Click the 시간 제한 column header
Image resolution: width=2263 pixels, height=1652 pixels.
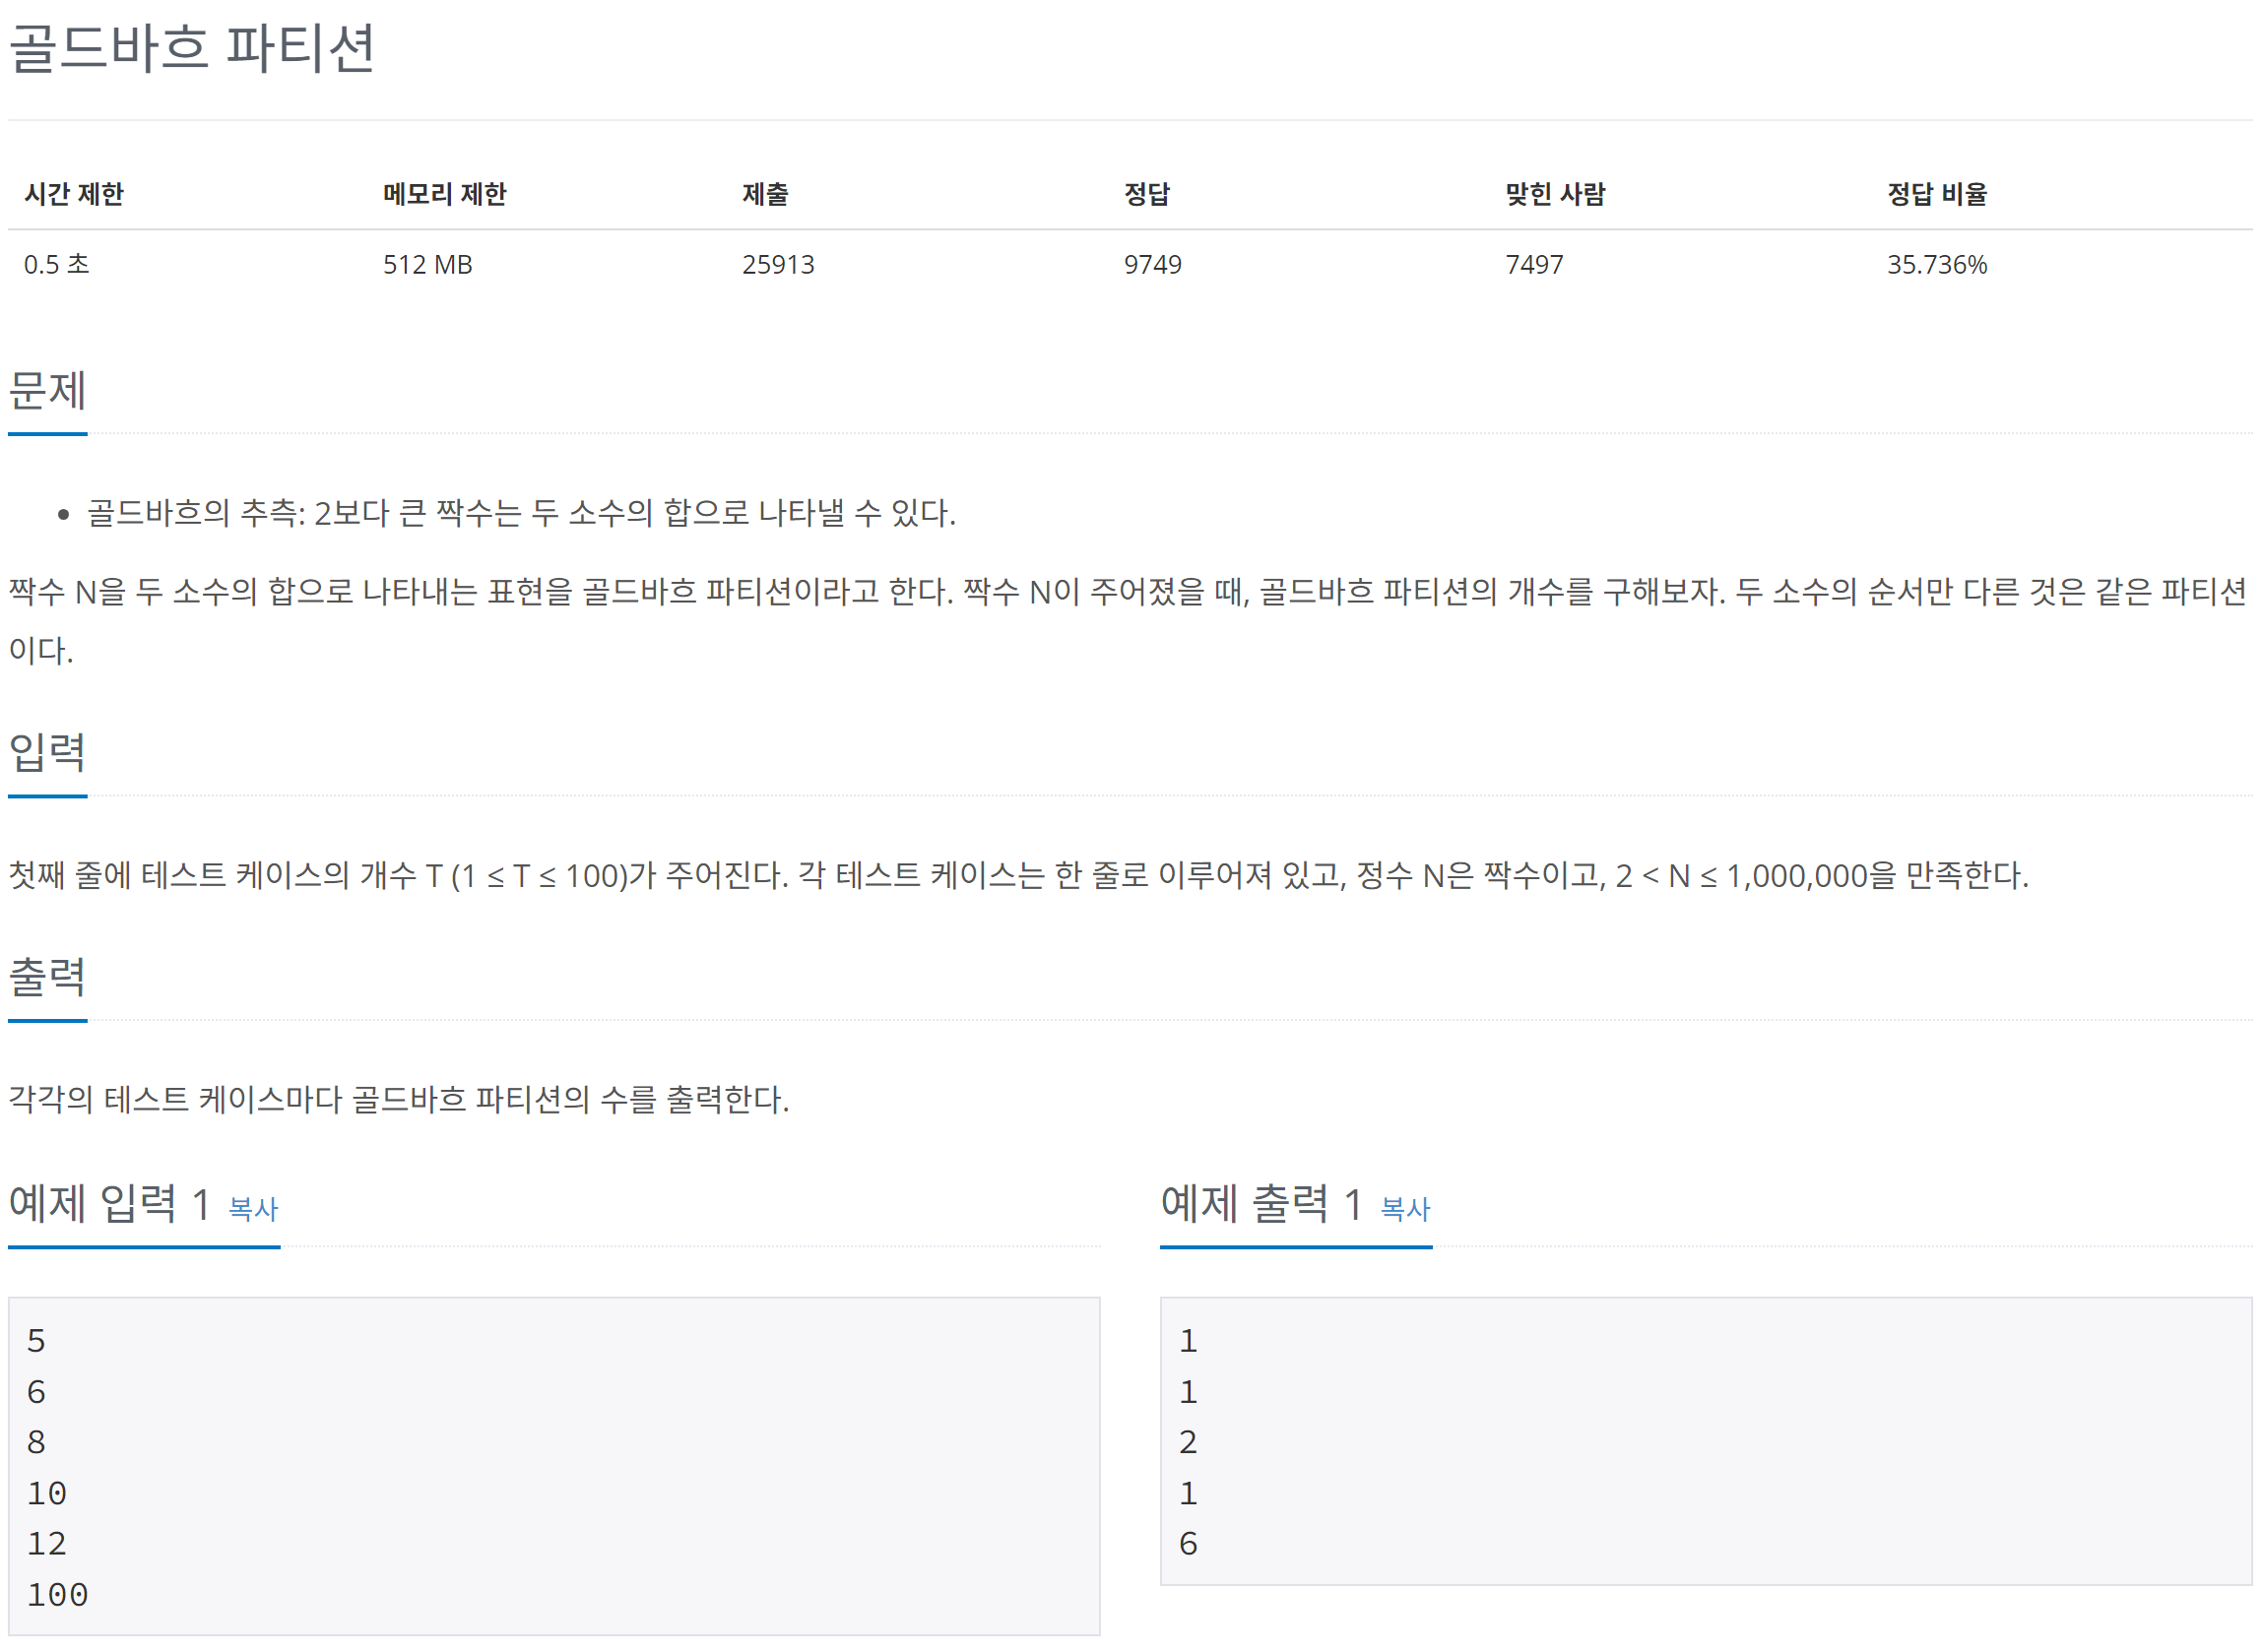[x=74, y=194]
